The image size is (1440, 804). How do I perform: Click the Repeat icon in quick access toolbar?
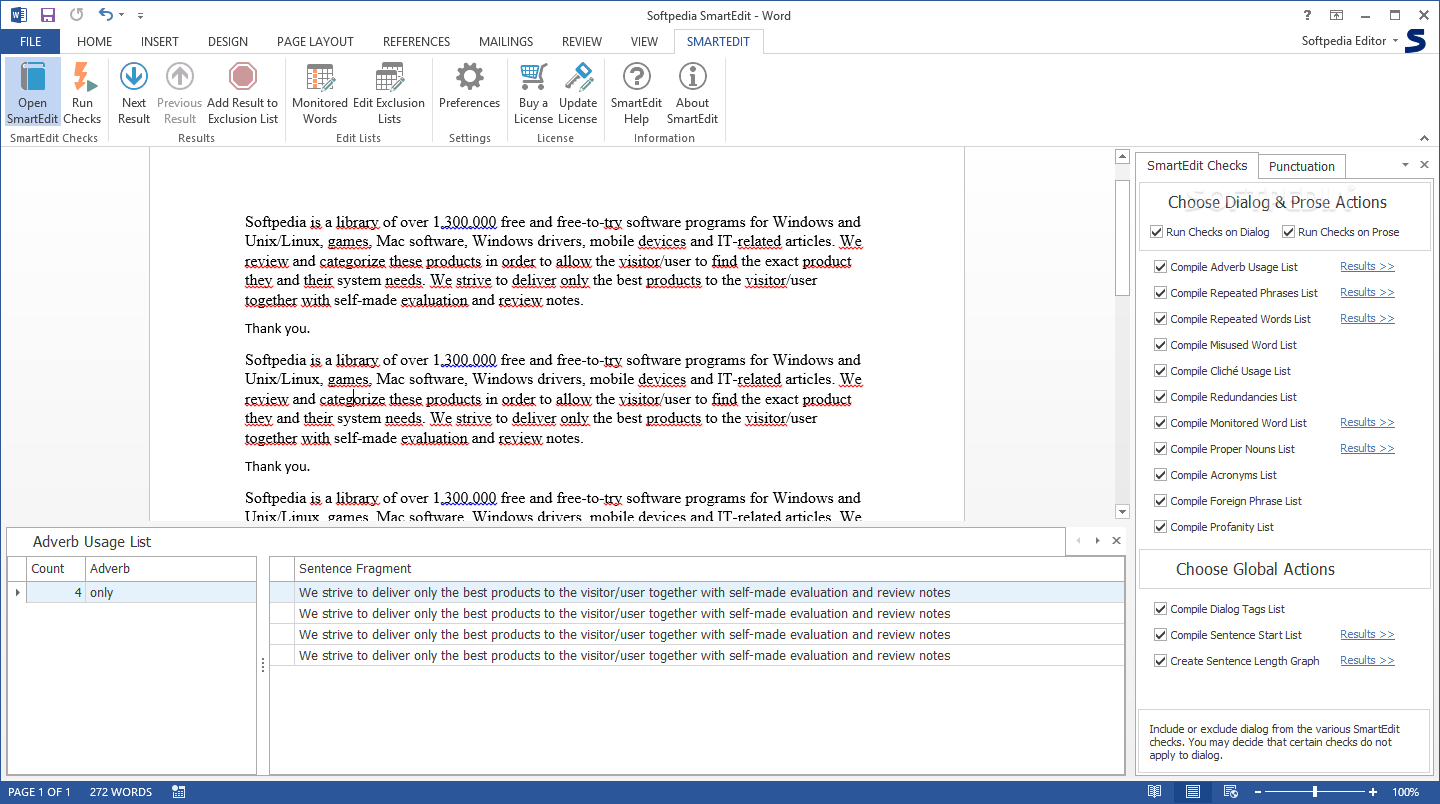pos(76,15)
